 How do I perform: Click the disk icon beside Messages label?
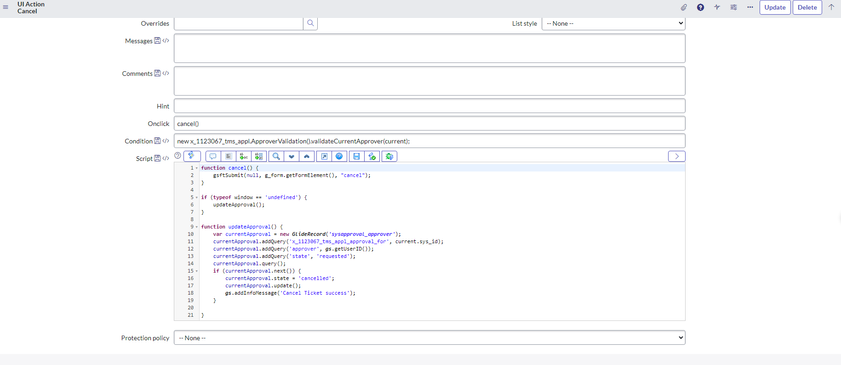(158, 41)
